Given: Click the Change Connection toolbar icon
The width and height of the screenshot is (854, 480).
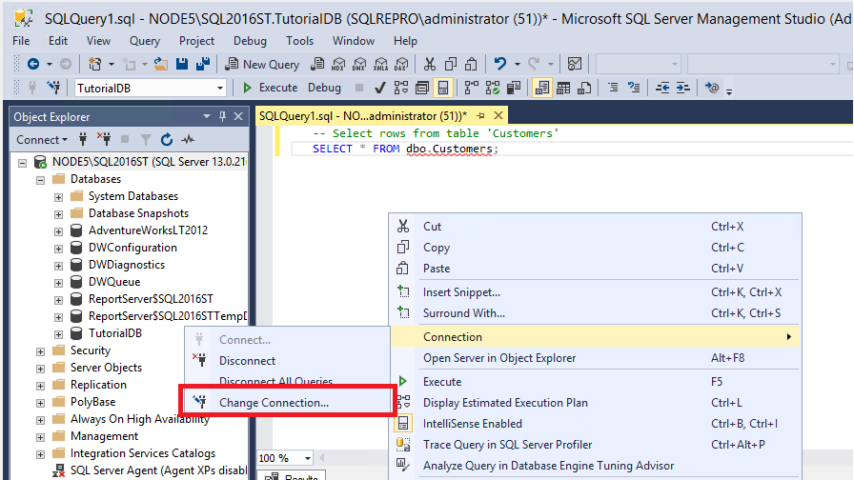Looking at the screenshot, I should pyautogui.click(x=53, y=88).
